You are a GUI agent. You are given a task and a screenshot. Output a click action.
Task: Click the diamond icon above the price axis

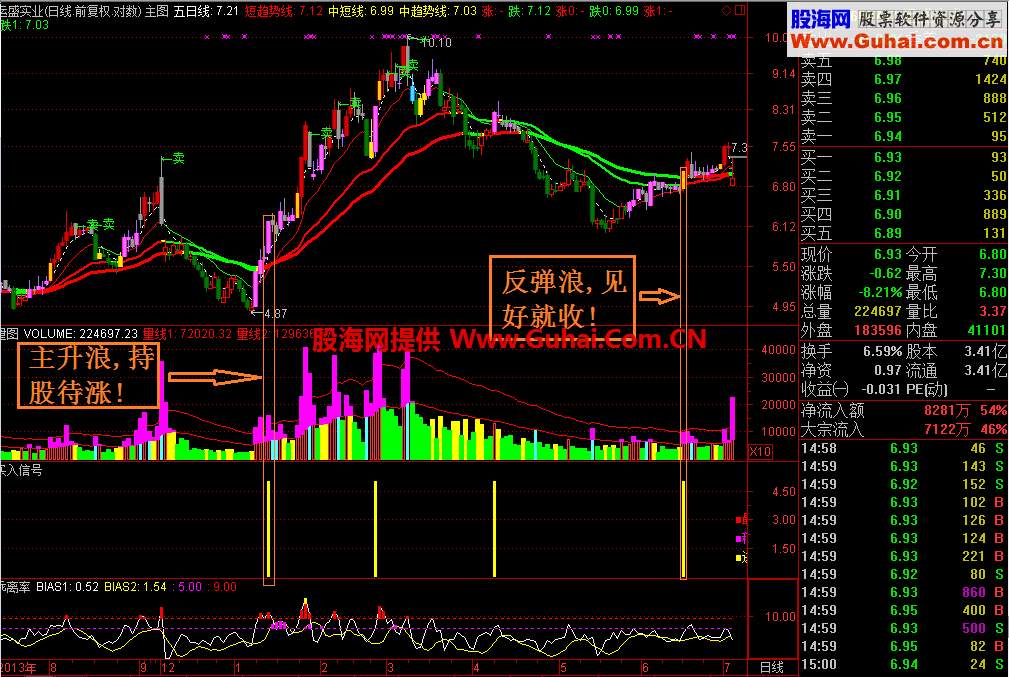727,10
